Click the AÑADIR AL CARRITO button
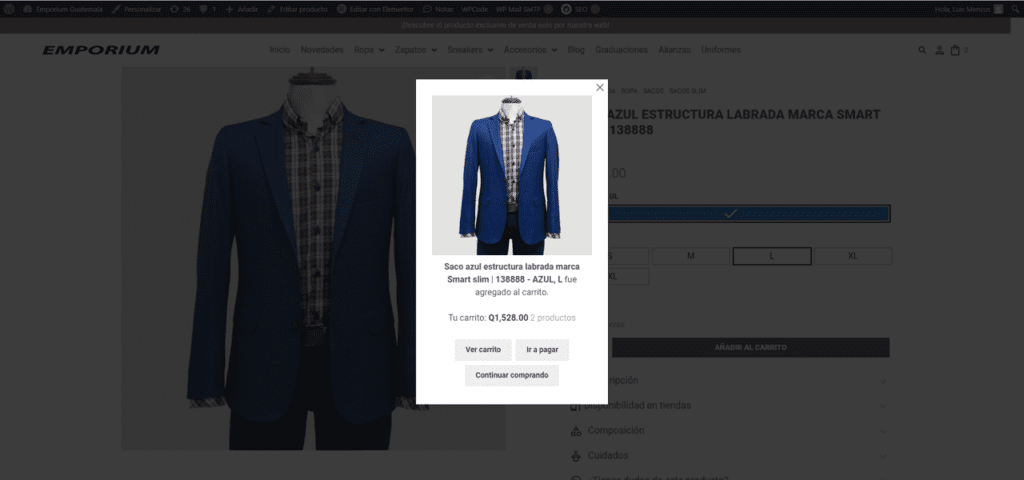This screenshot has width=1024, height=480. point(750,347)
